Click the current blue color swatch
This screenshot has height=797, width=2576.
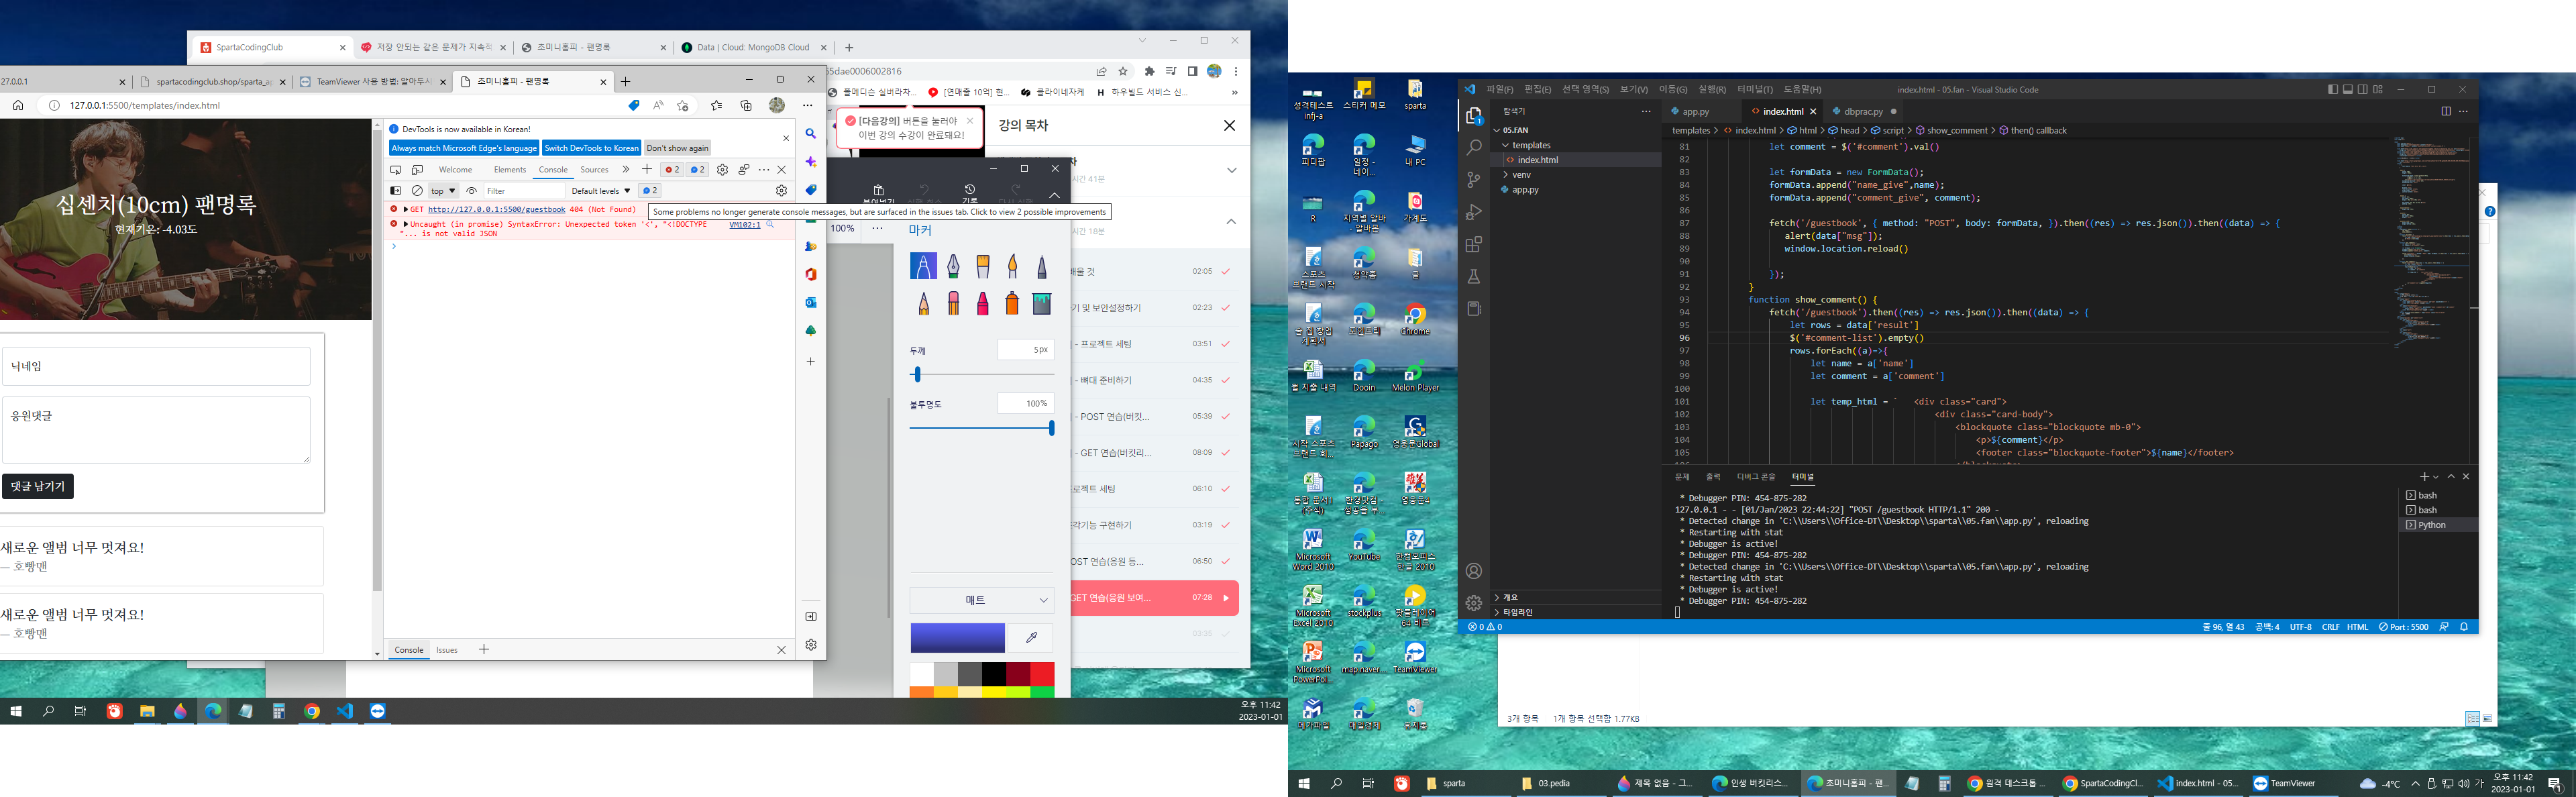pos(957,638)
